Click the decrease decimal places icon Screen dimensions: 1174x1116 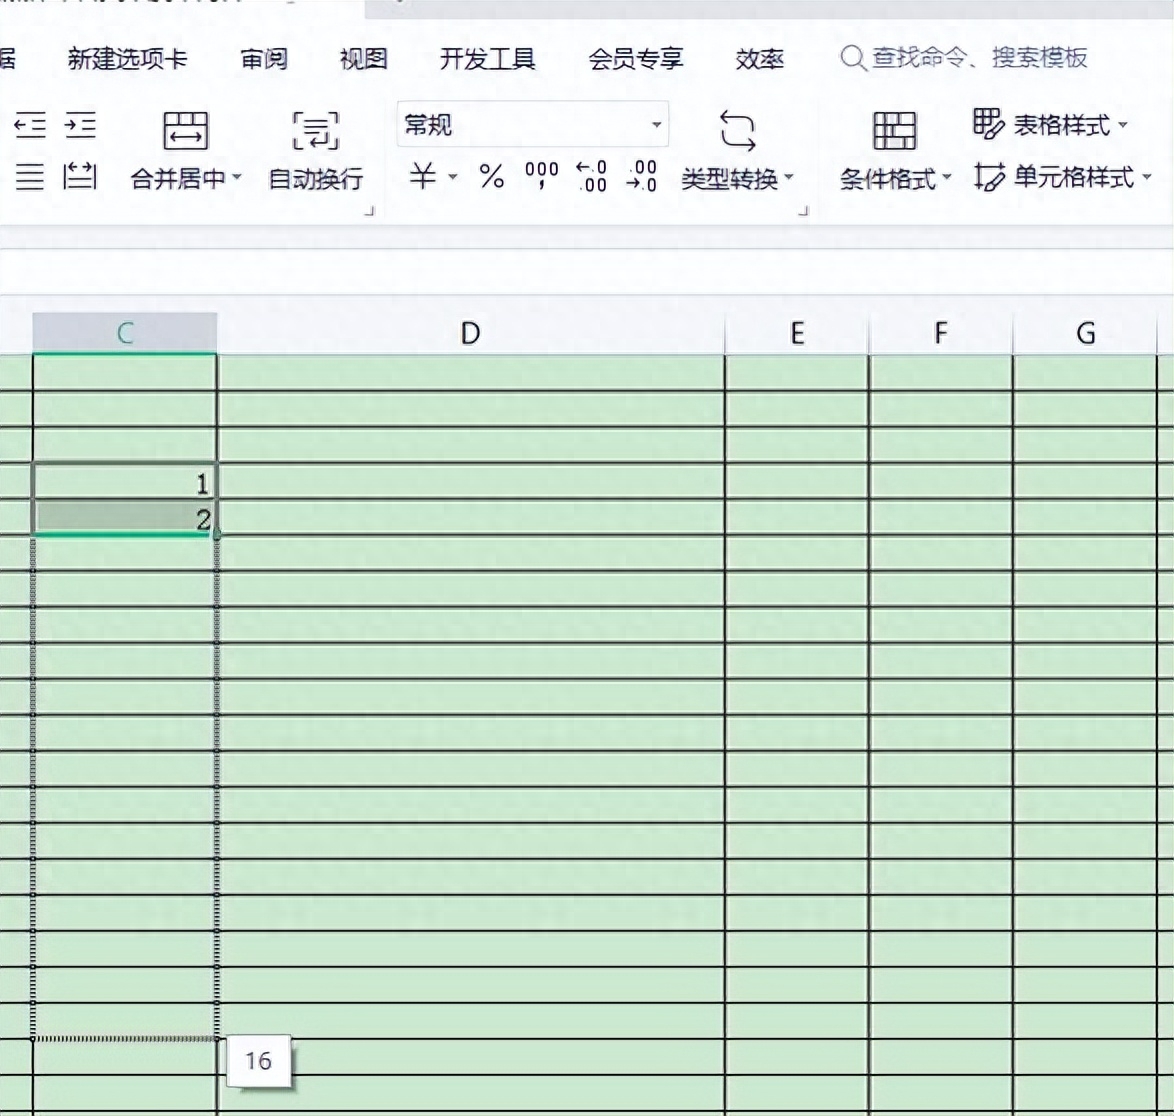(642, 177)
